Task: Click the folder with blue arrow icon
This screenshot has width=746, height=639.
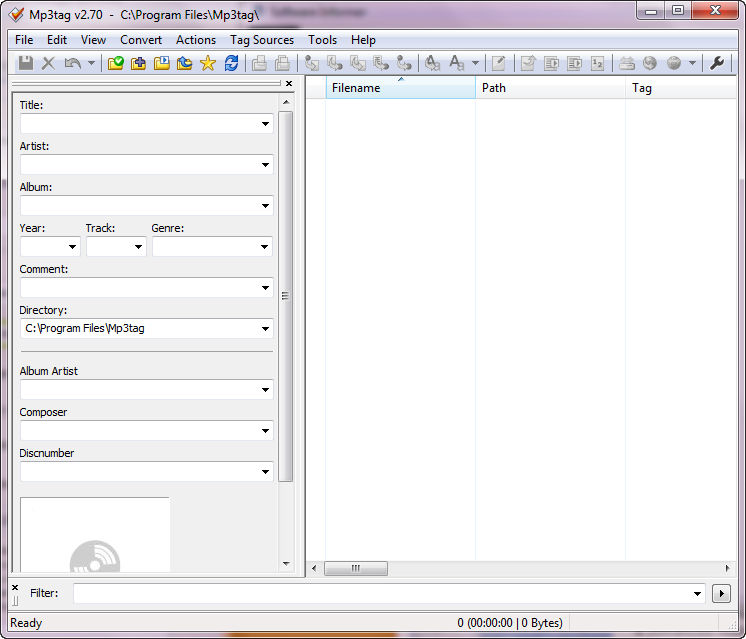Action: [x=185, y=63]
